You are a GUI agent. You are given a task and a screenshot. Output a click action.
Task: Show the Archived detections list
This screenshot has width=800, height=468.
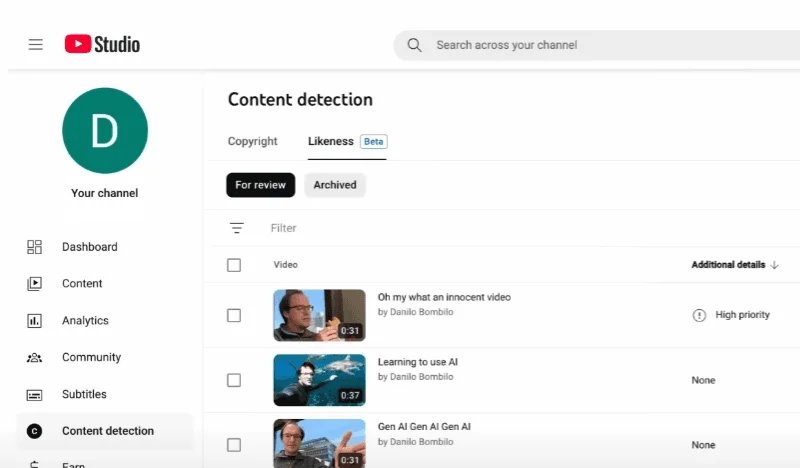click(x=335, y=185)
